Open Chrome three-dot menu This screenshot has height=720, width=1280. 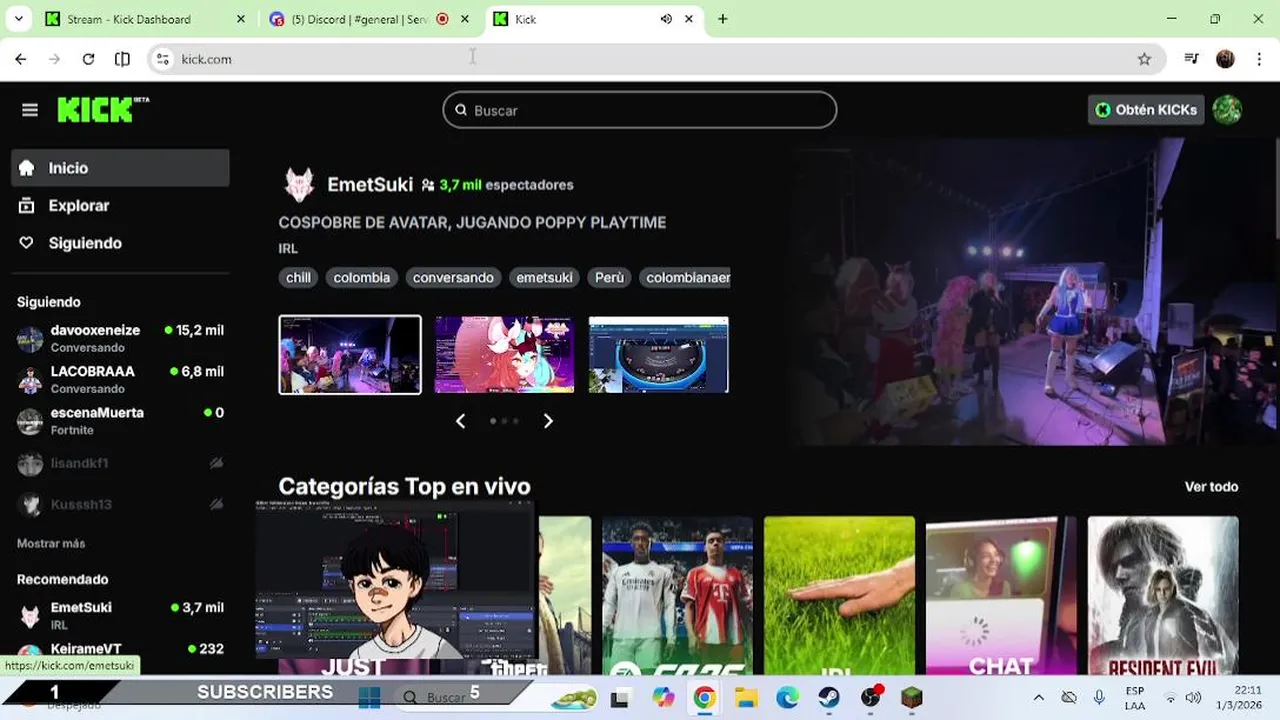(1260, 59)
